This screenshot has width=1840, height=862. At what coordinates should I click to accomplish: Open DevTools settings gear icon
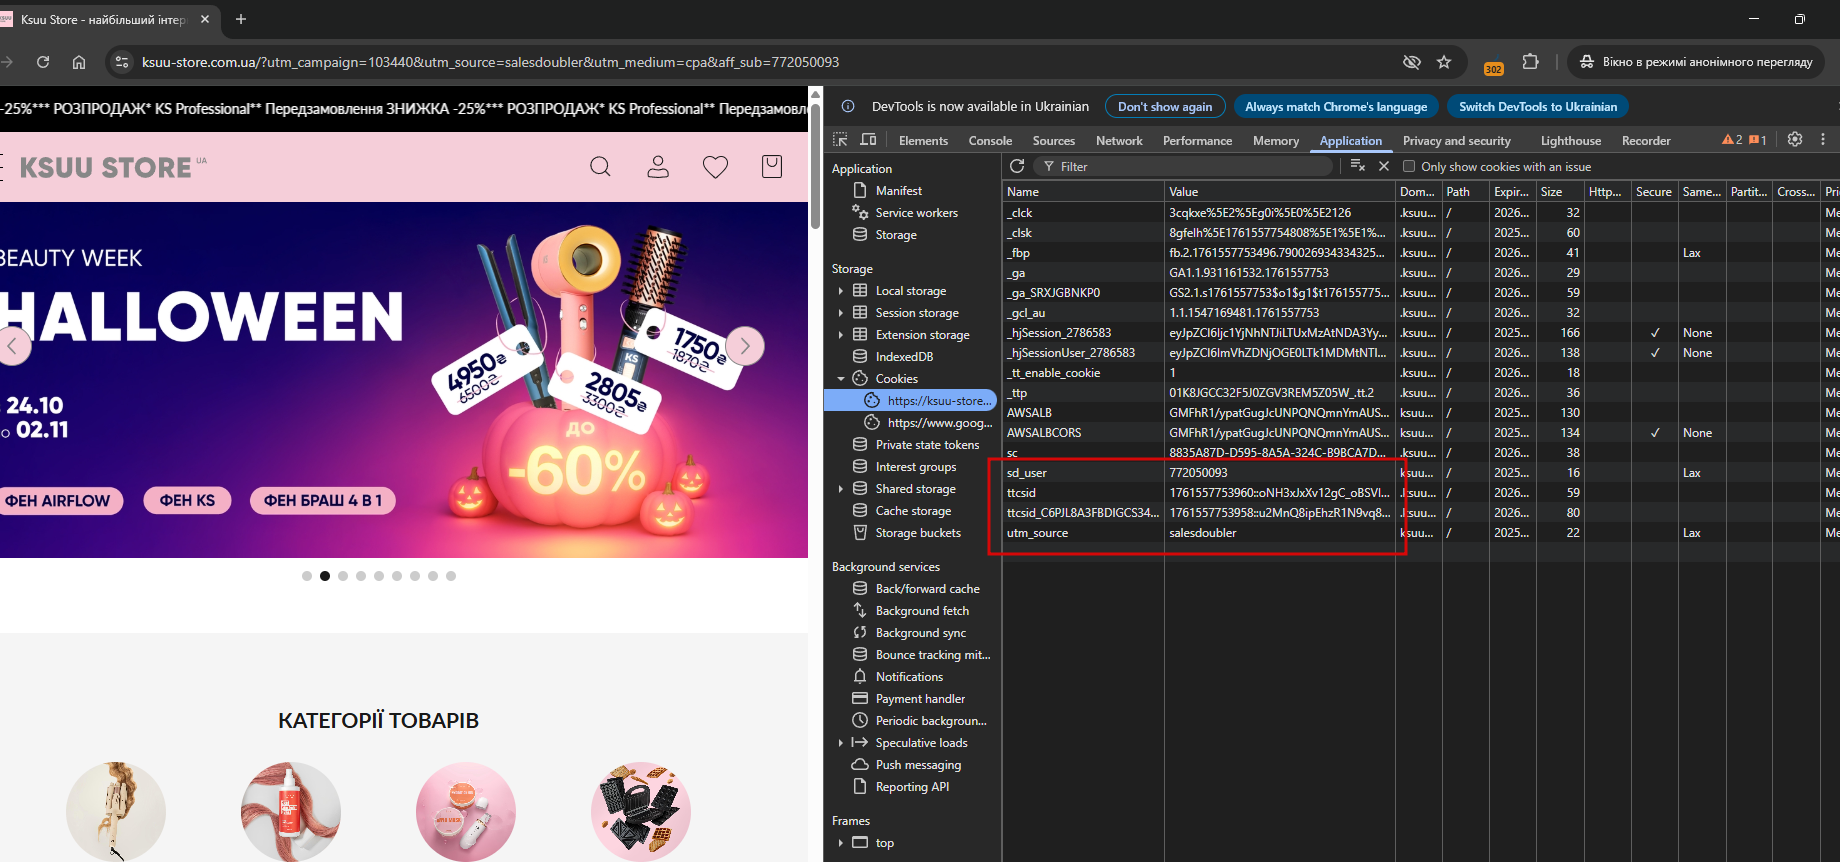[x=1795, y=140]
